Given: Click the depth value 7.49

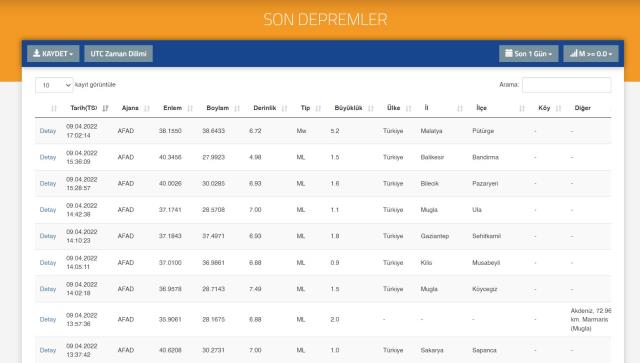Looking at the screenshot, I should click(255, 289).
